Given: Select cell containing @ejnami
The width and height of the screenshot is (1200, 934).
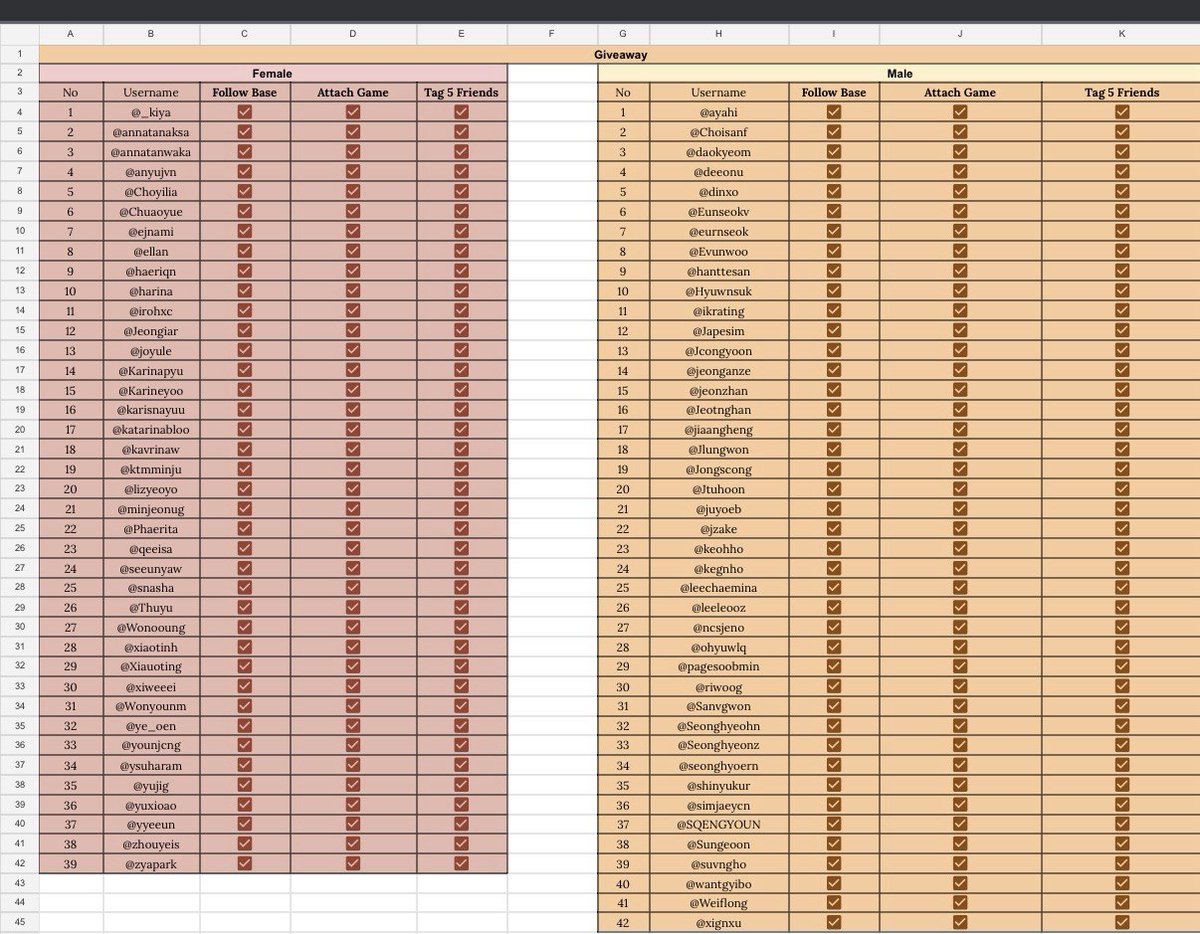Looking at the screenshot, I should 151,231.
